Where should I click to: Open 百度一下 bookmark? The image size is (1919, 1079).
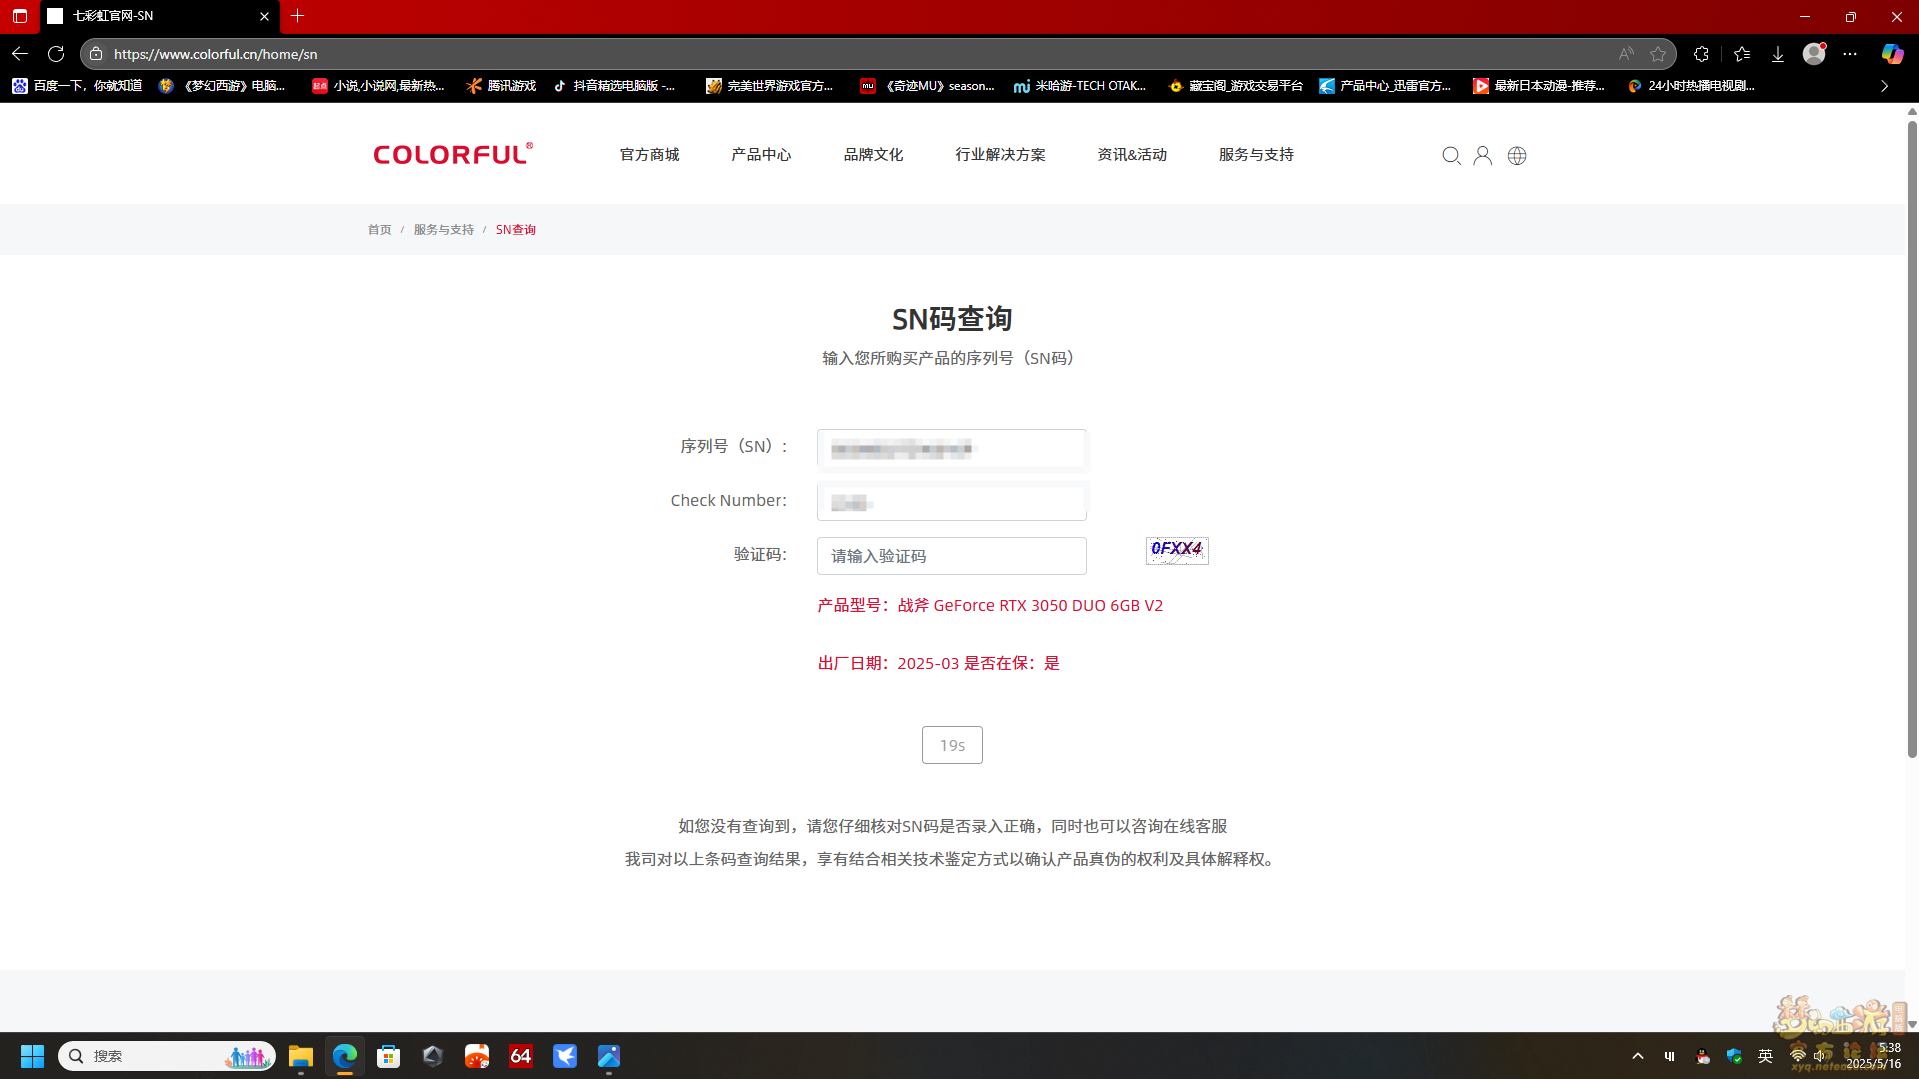pyautogui.click(x=77, y=86)
